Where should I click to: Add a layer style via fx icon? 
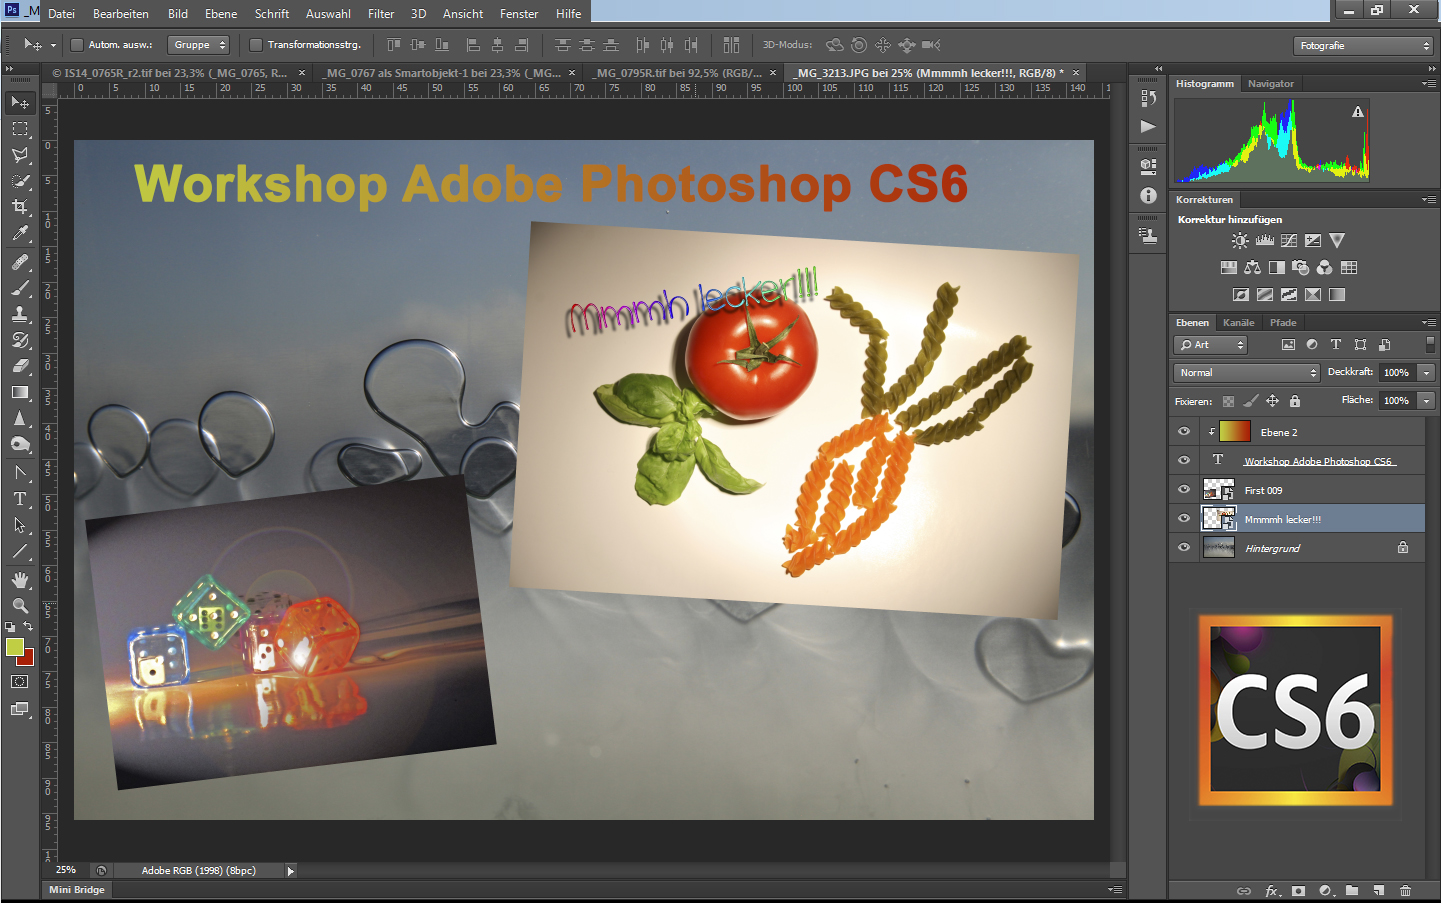[x=1272, y=890]
